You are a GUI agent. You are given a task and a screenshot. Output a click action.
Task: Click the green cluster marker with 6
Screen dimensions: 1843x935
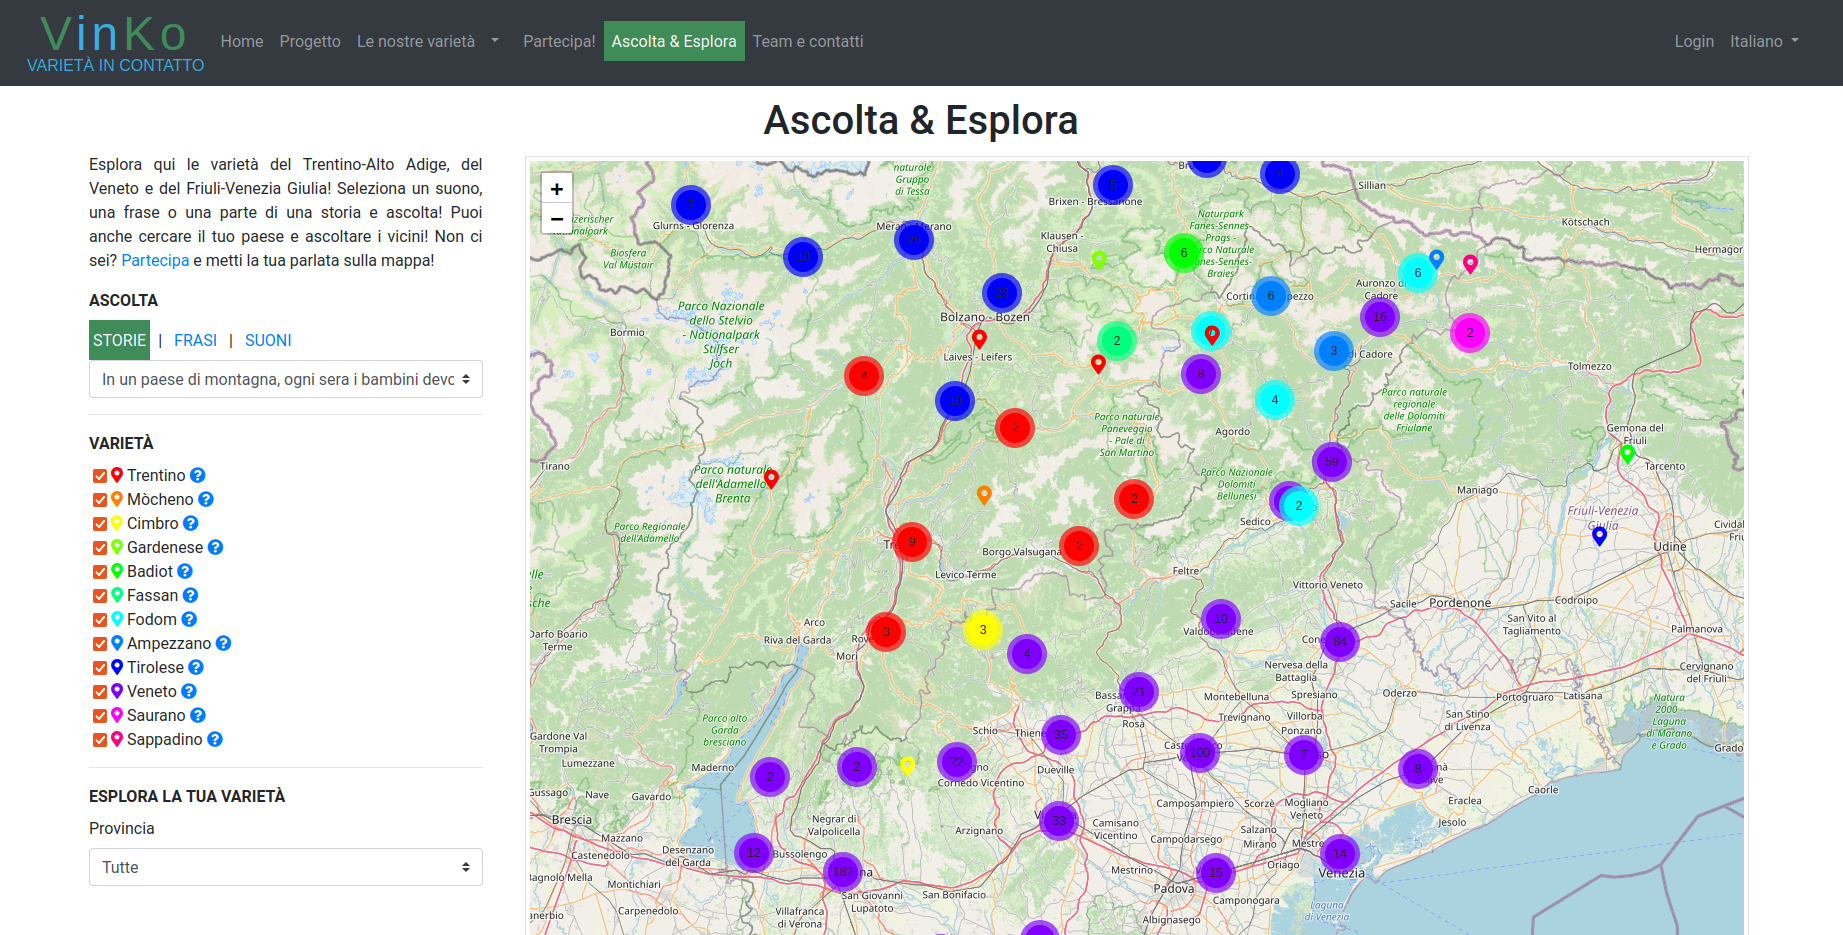click(x=1183, y=253)
